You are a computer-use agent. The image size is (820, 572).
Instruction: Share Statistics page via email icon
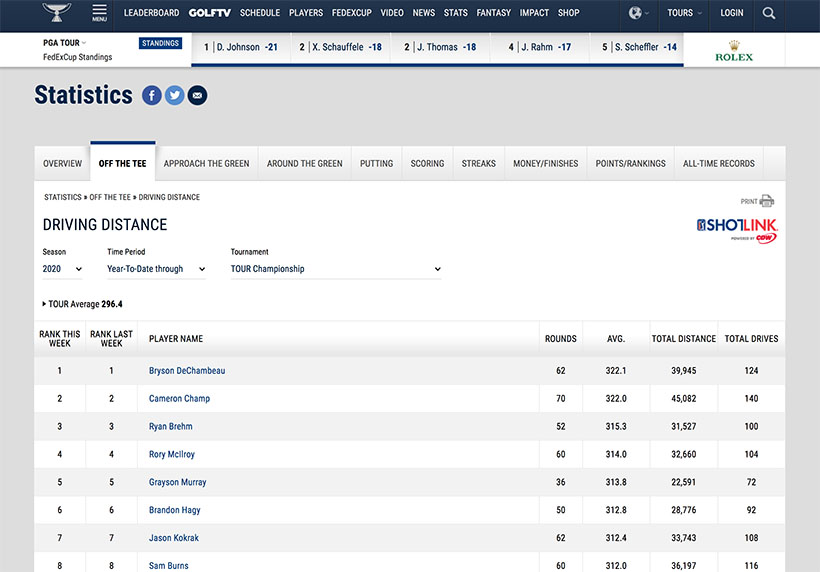197,95
